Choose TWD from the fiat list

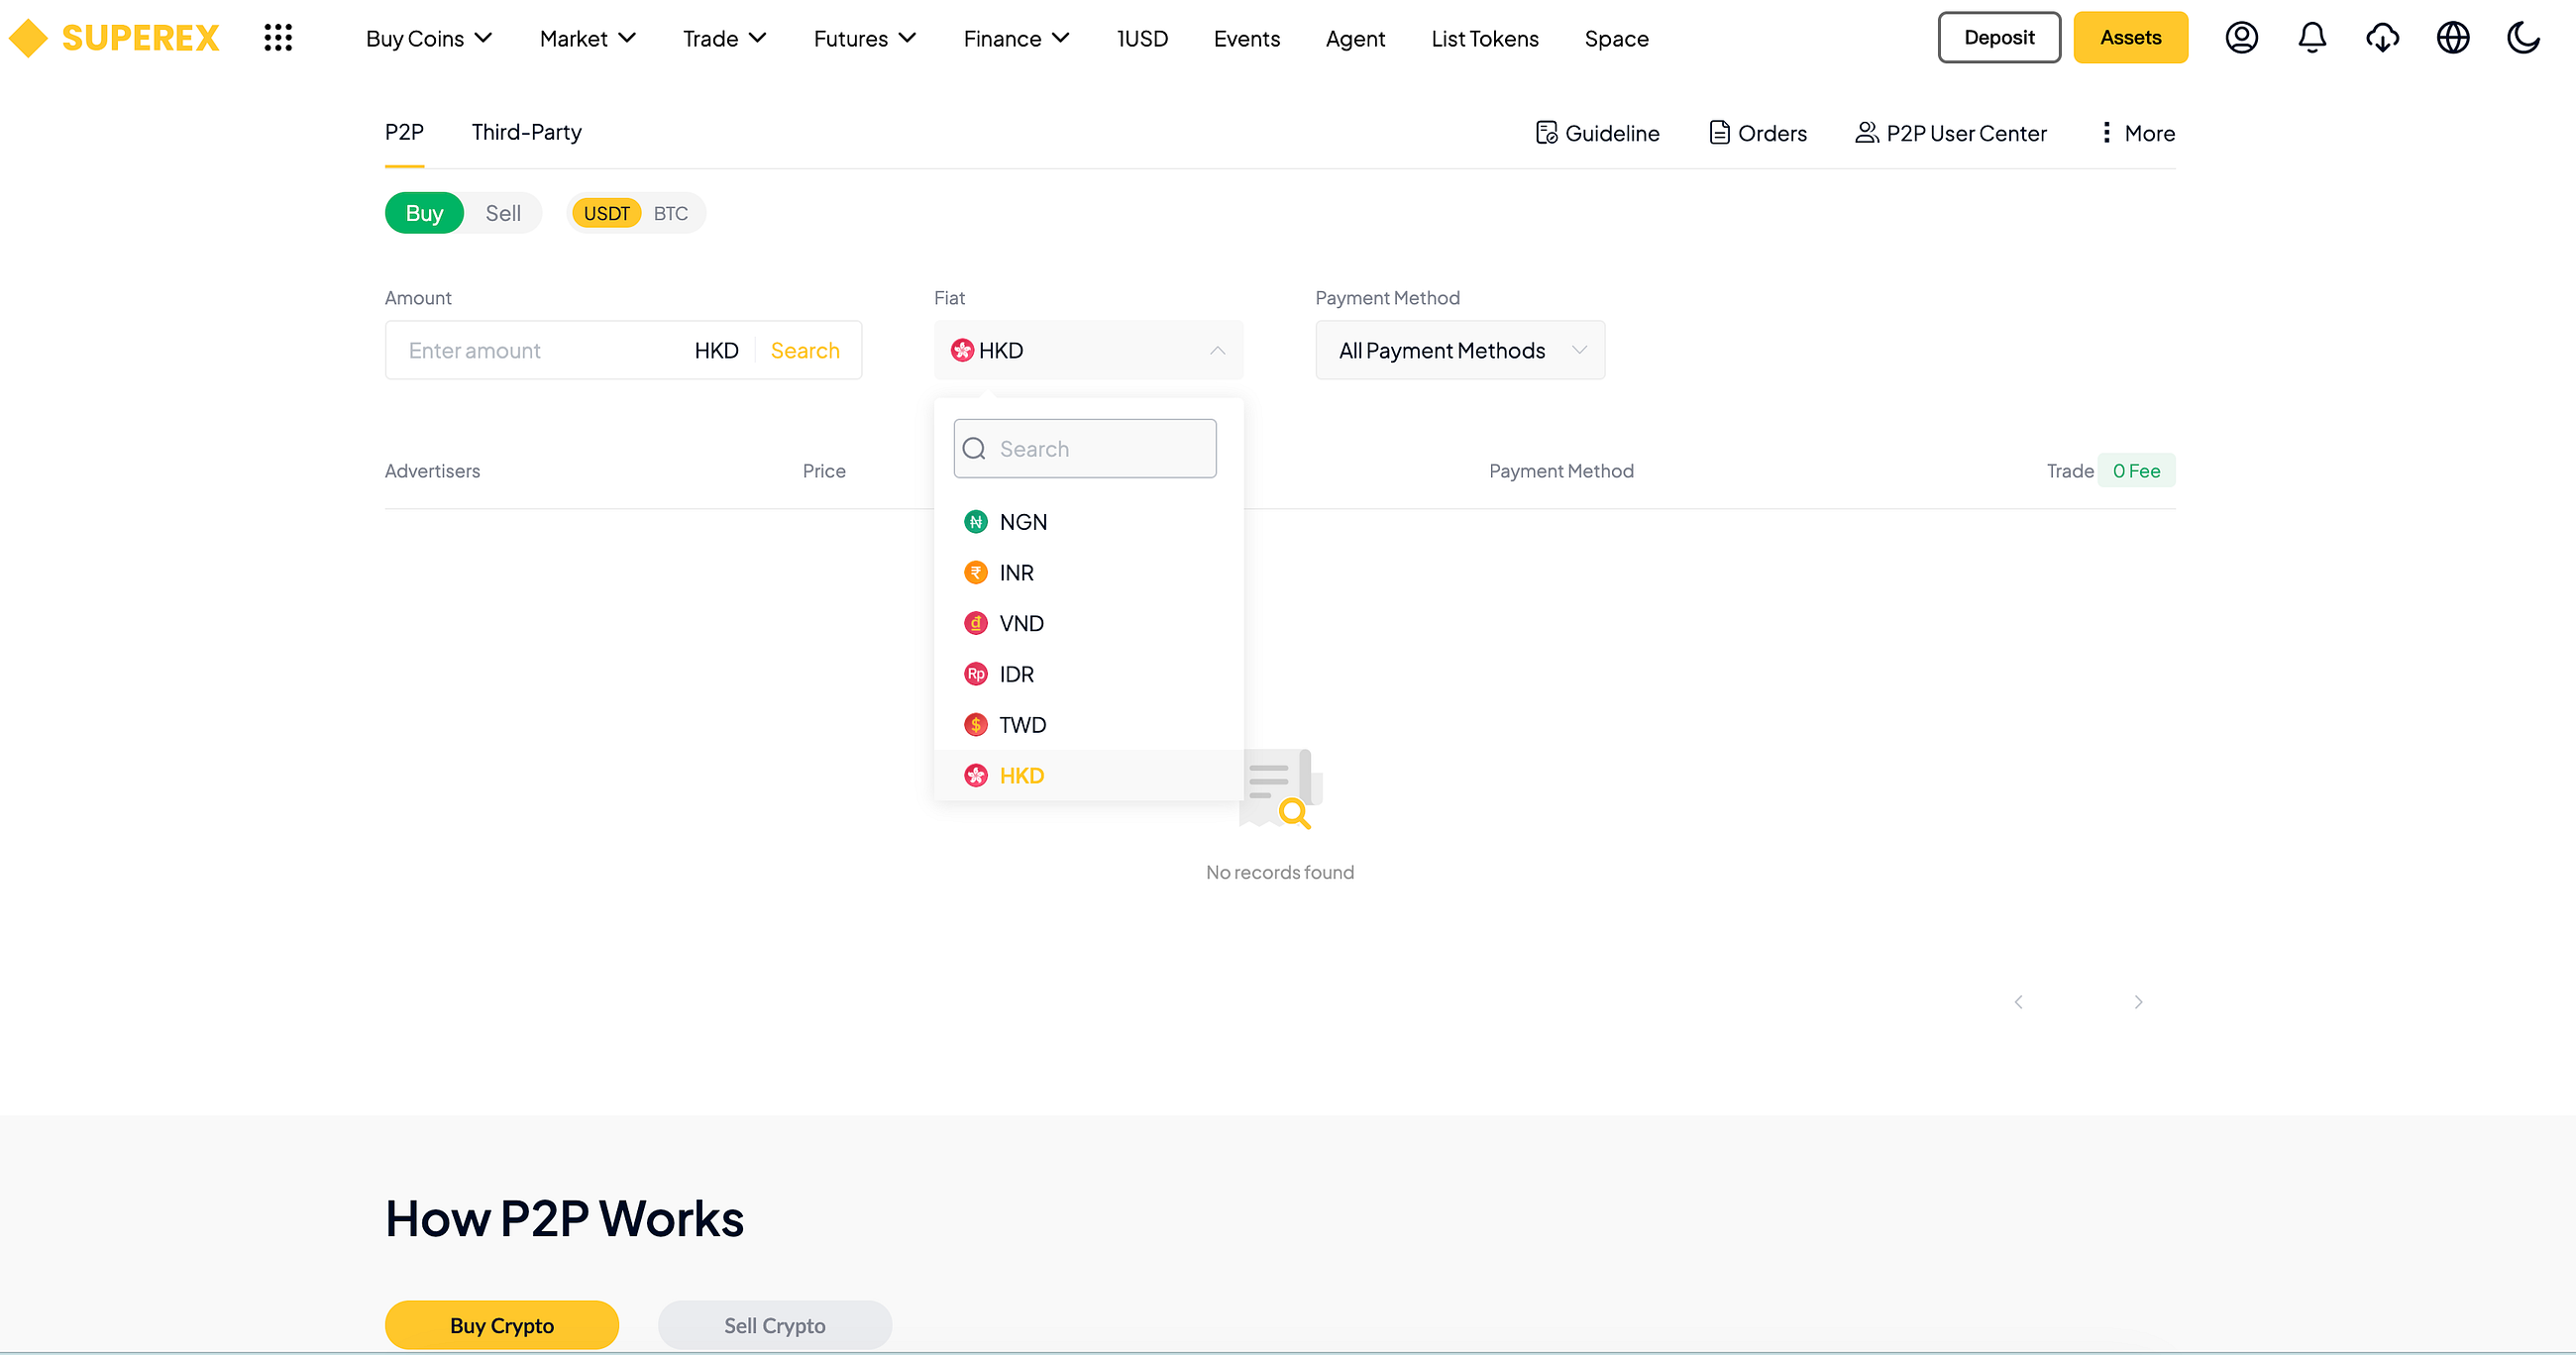[1088, 725]
